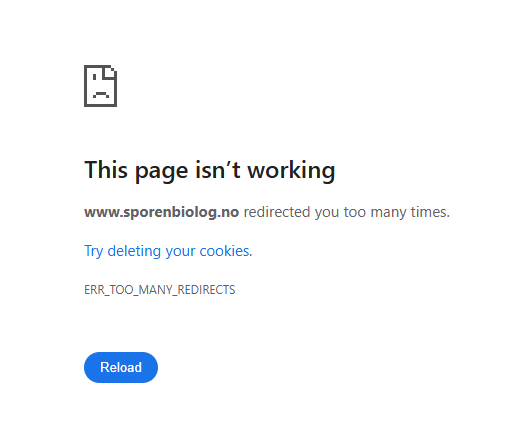Click the word deleting in the cookies link
This screenshot has width=514, height=443.
tap(134, 251)
